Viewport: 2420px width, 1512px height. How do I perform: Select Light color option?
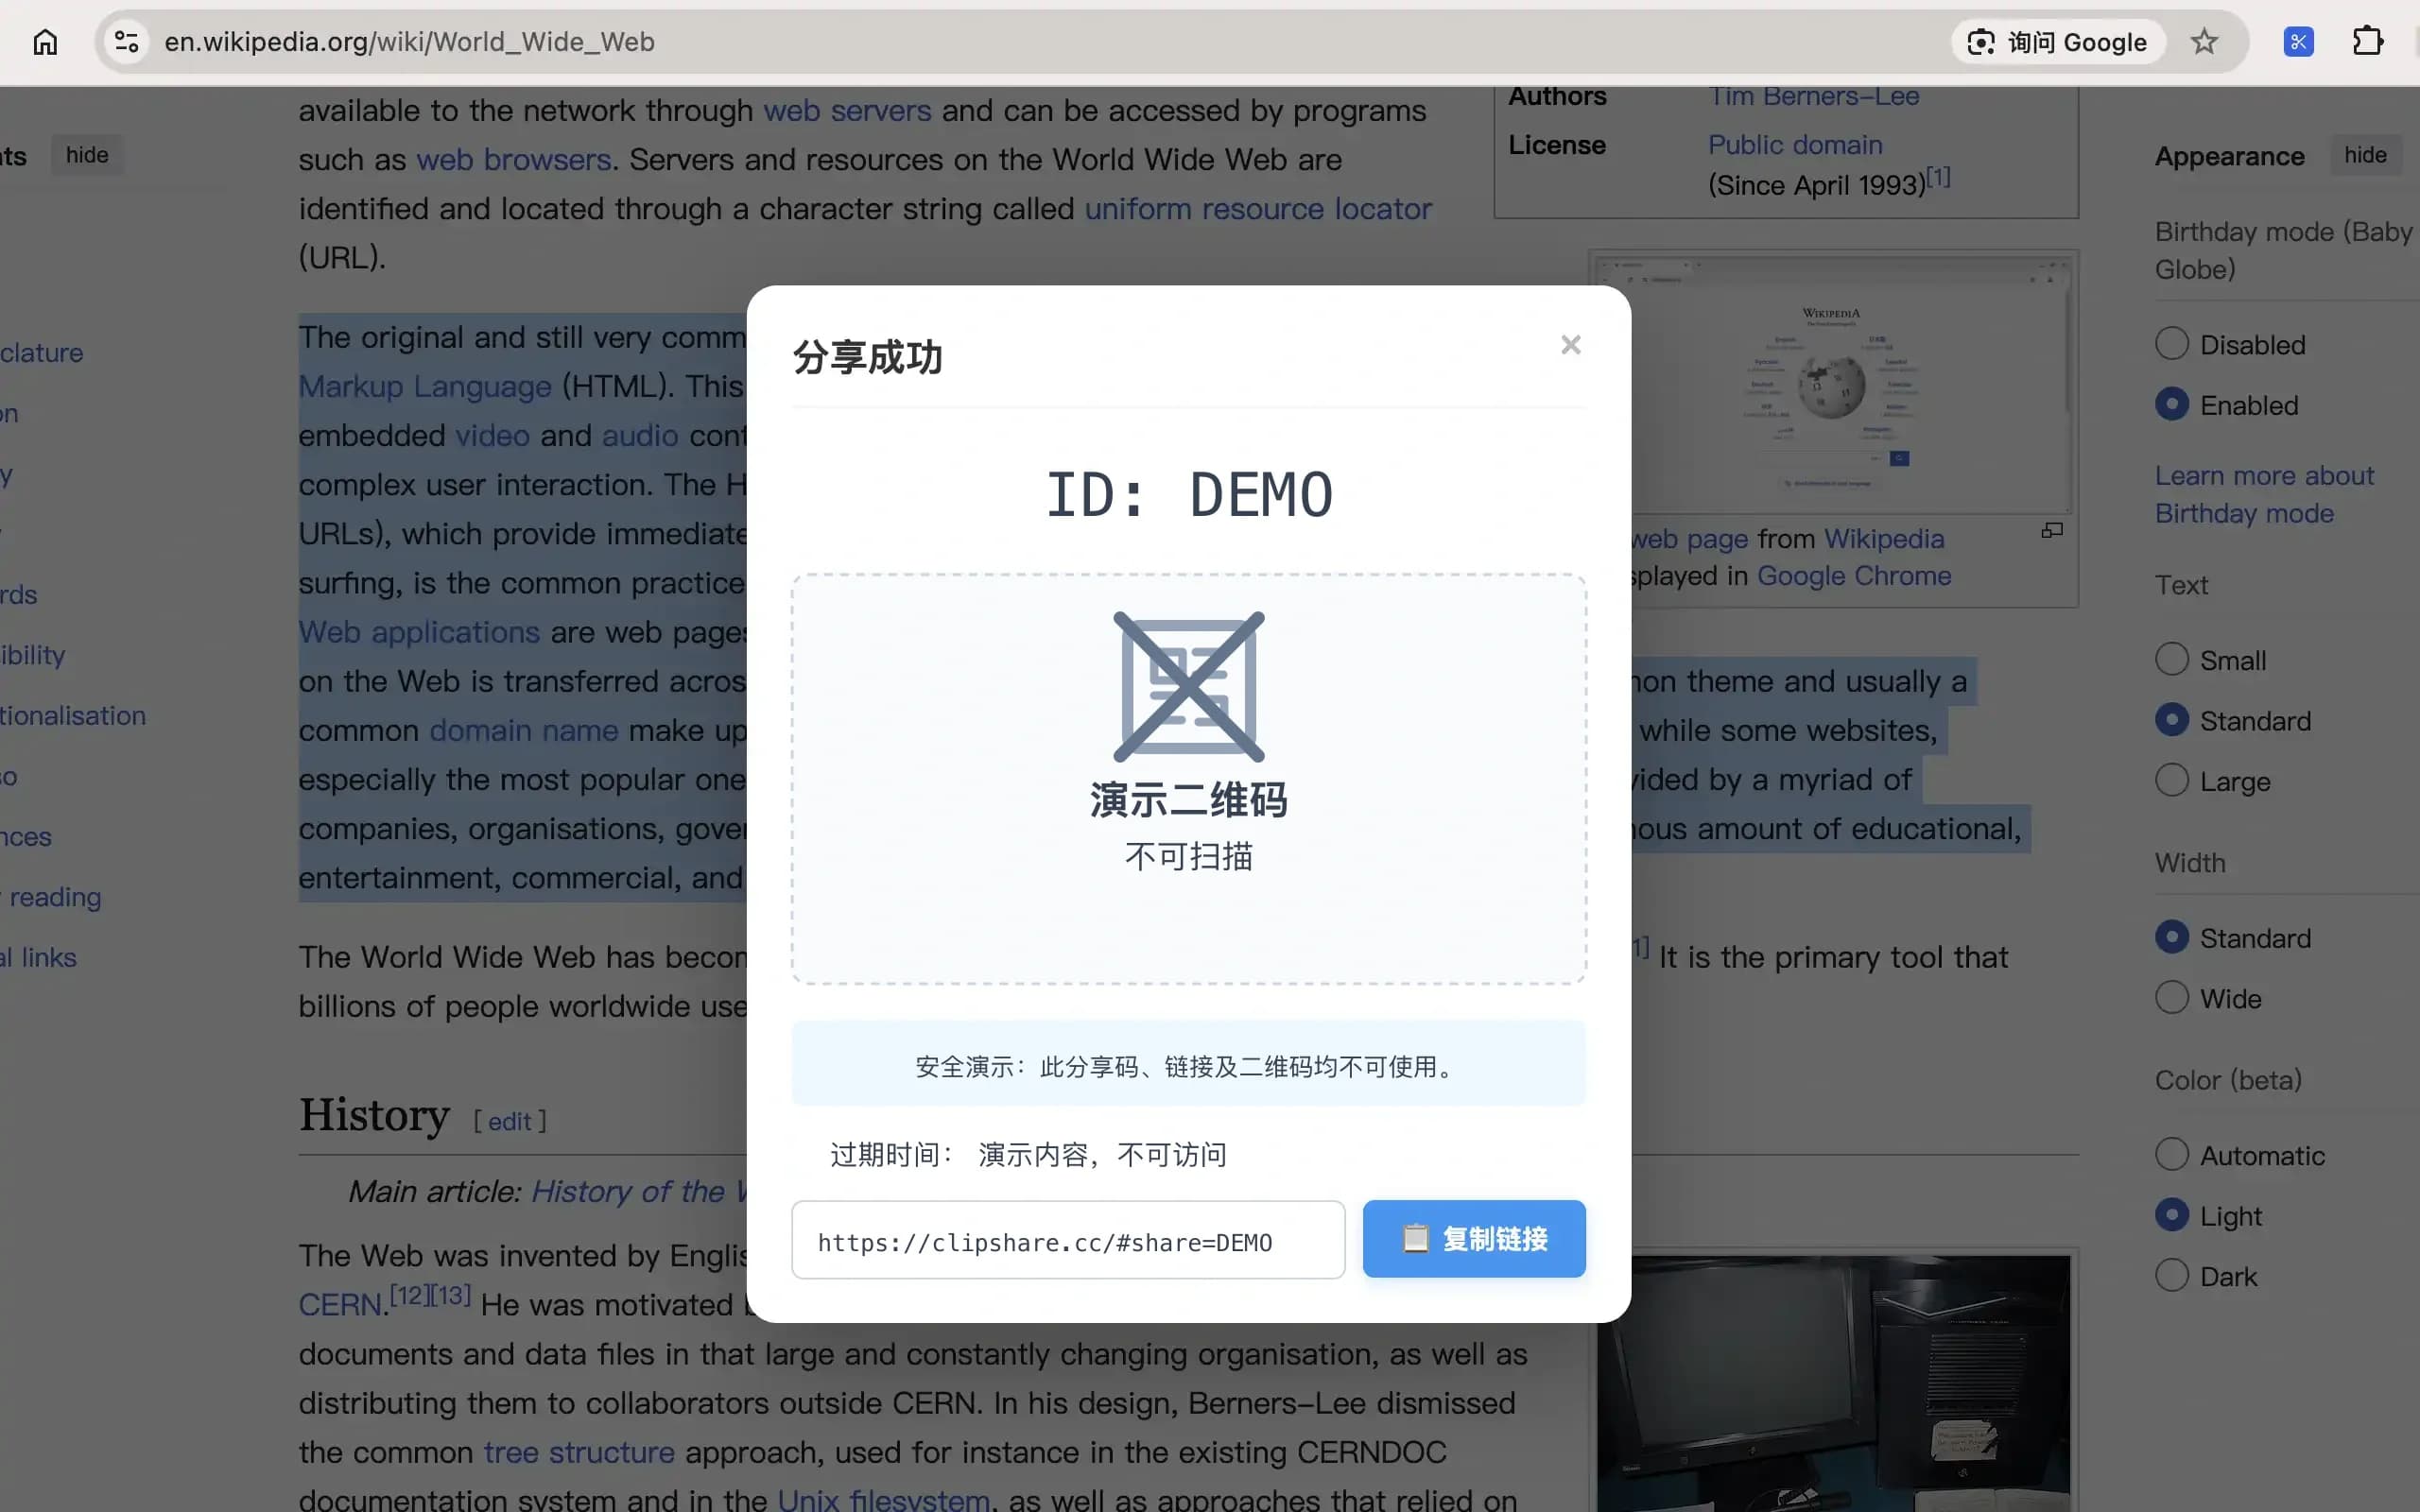(x=2171, y=1216)
